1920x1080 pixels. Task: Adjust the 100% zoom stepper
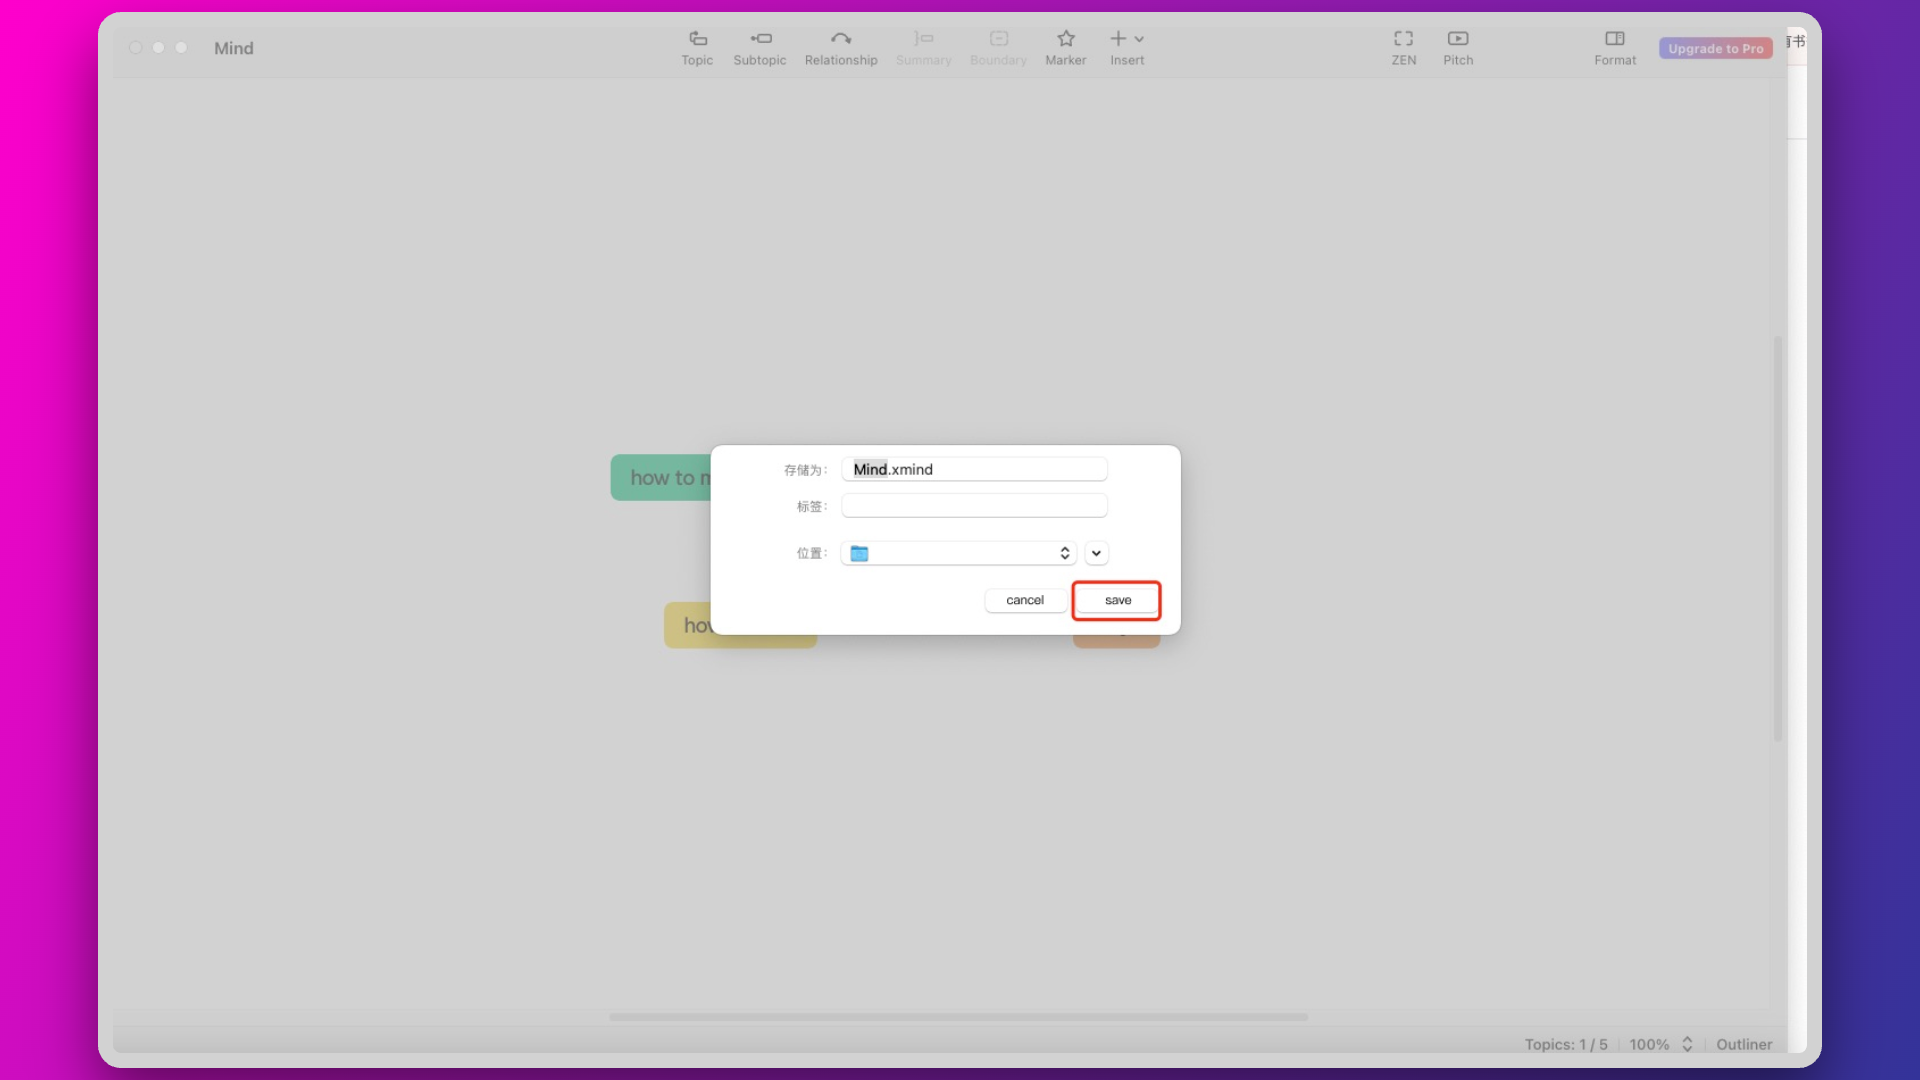(x=1687, y=1044)
